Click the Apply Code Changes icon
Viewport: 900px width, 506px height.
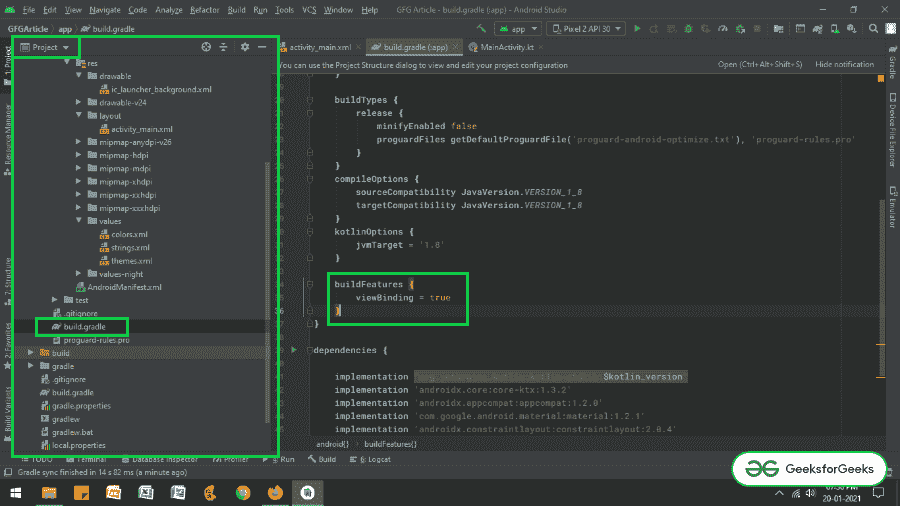click(x=671, y=29)
